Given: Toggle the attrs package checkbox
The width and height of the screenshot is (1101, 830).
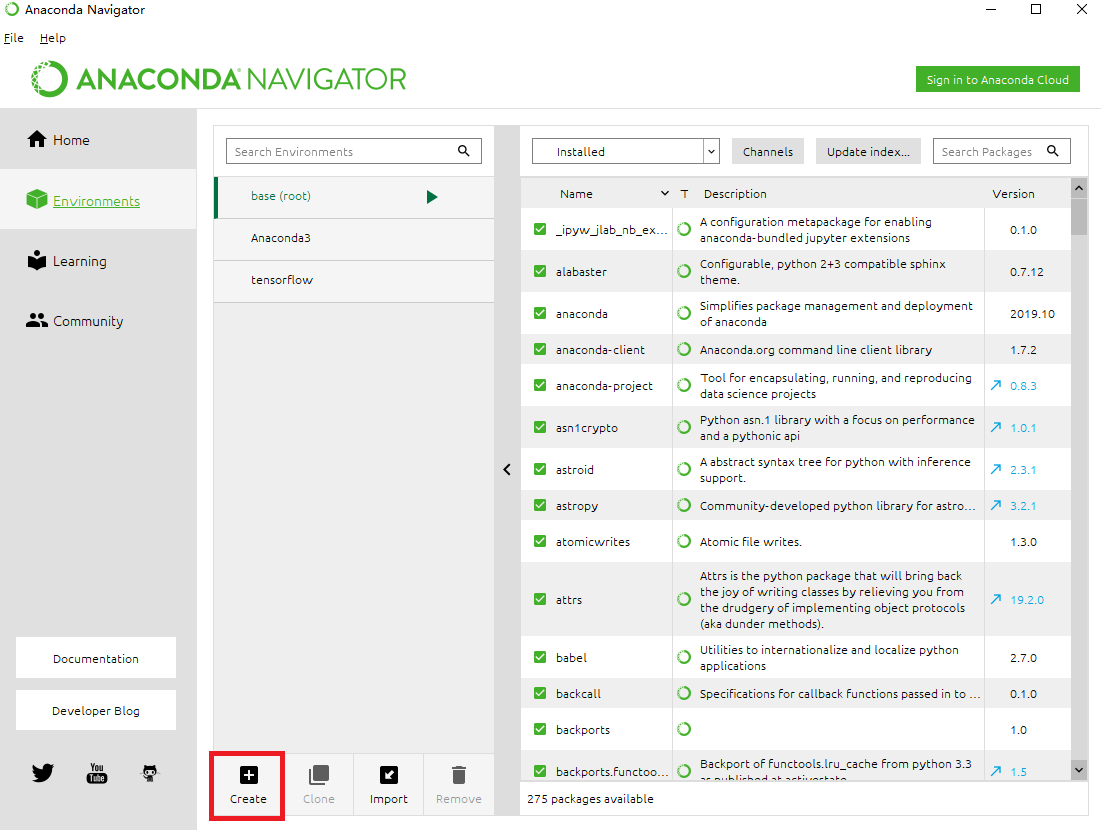Looking at the screenshot, I should coord(540,599).
